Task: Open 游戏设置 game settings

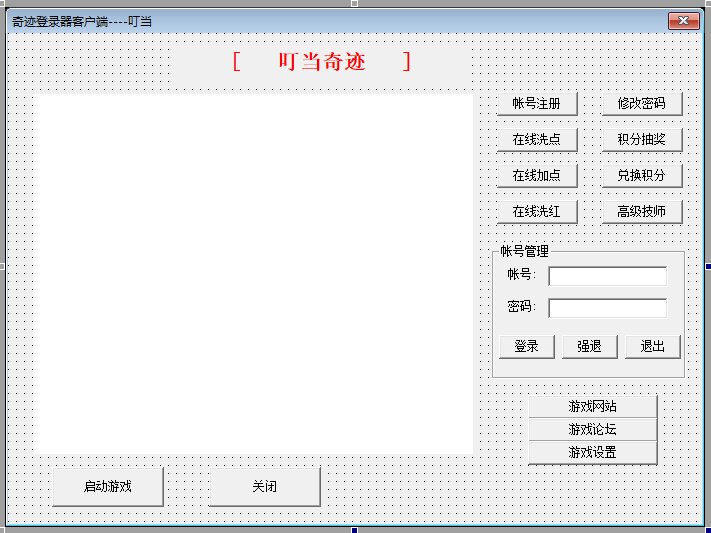Action: pos(592,452)
